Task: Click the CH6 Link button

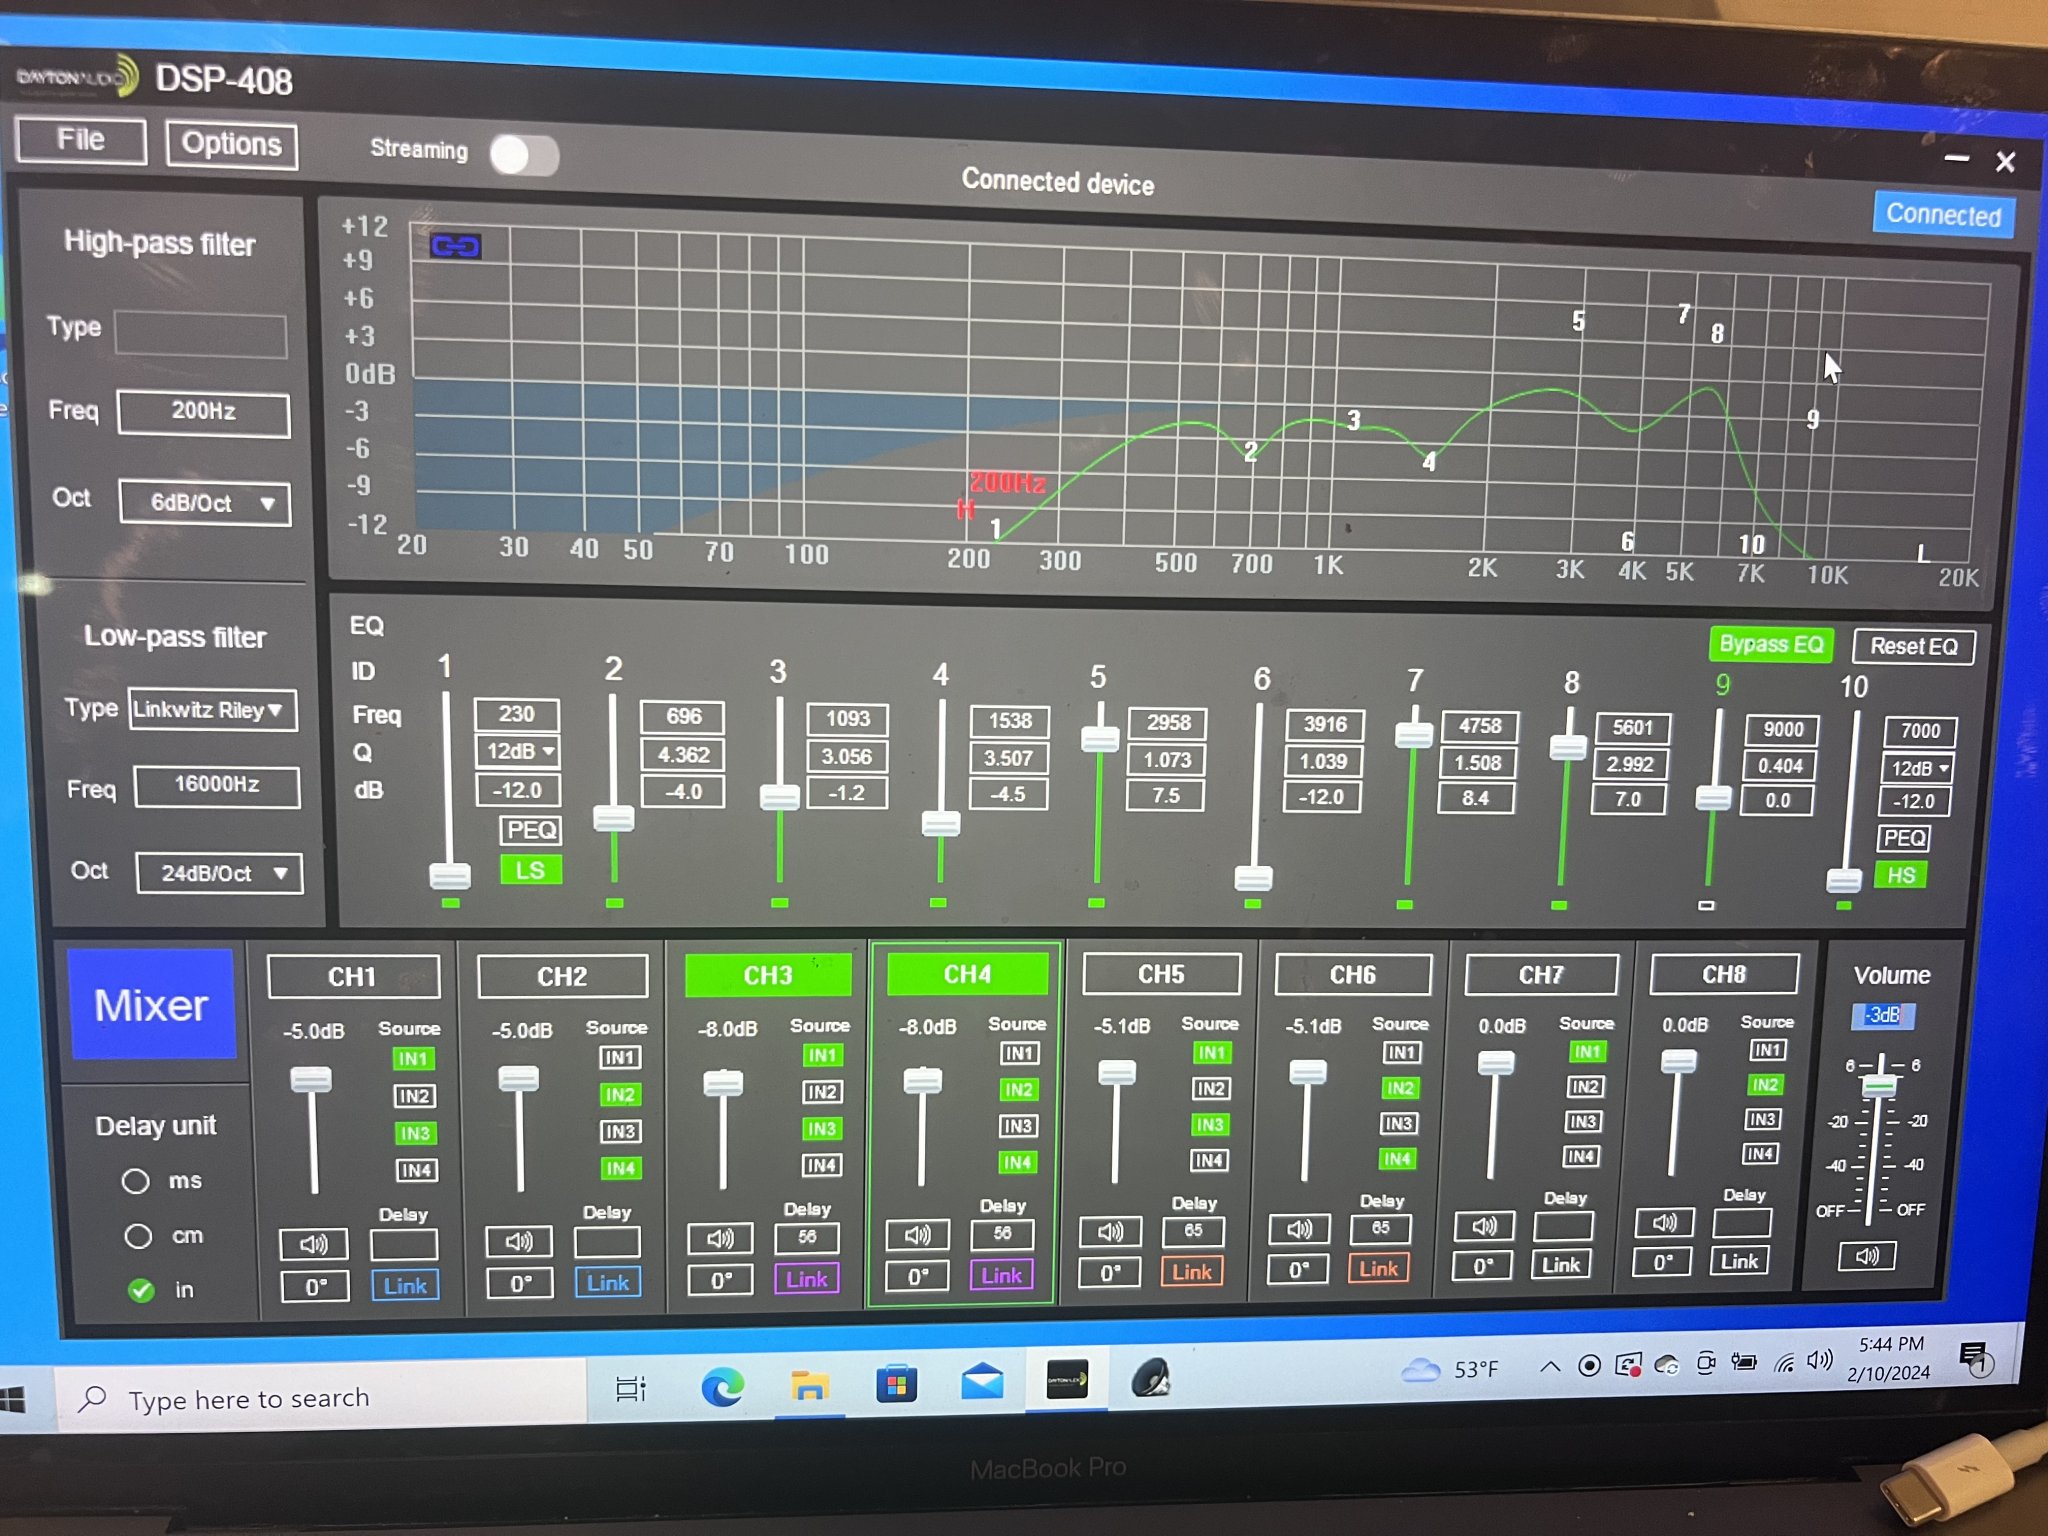Action: (1378, 1268)
